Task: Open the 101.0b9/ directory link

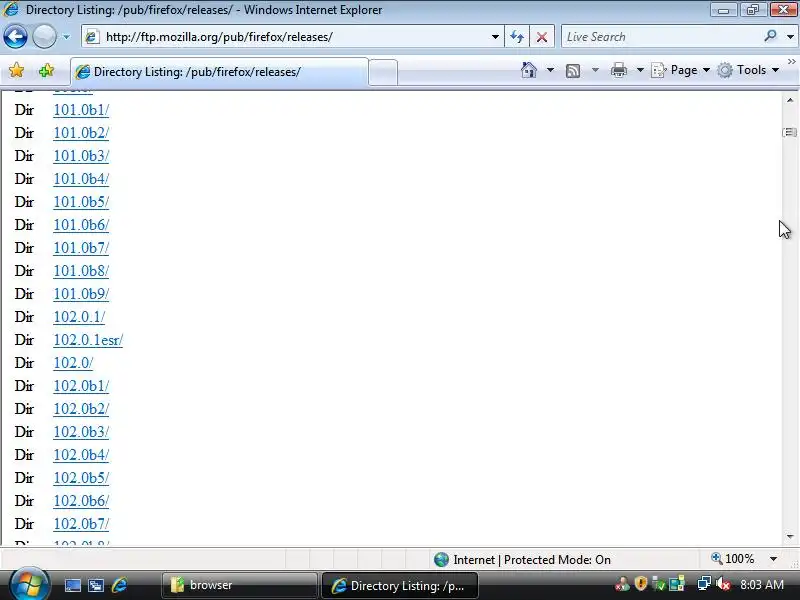Action: point(81,294)
